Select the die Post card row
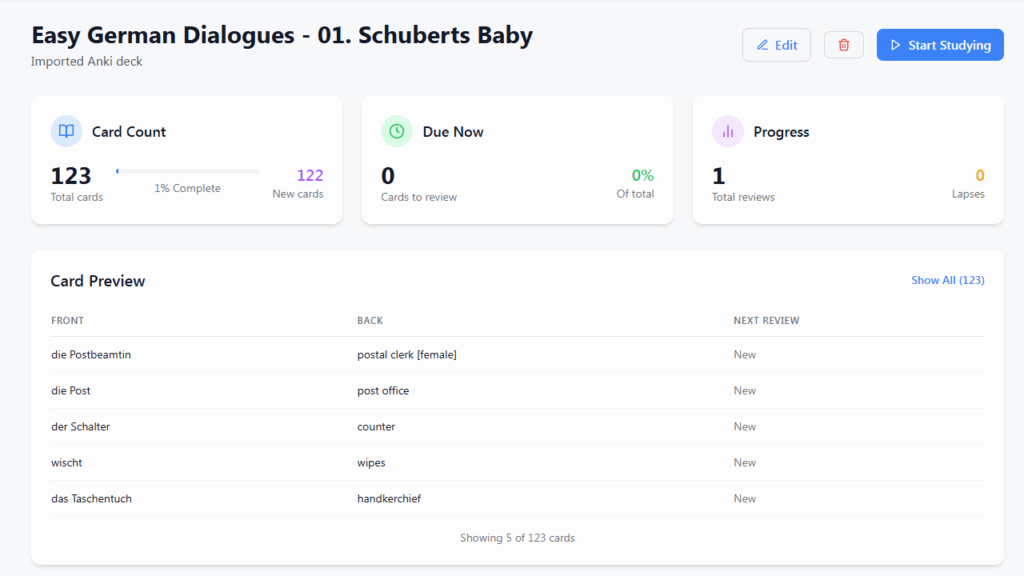1024x576 pixels. point(71,391)
